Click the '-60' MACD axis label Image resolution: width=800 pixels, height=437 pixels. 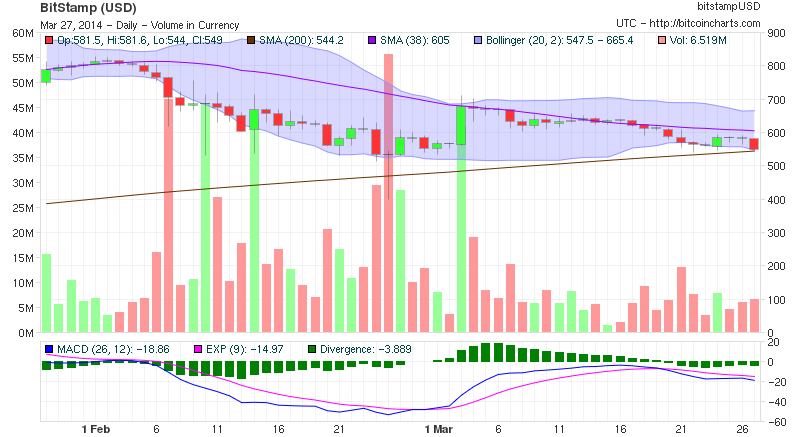pyautogui.click(x=776, y=422)
